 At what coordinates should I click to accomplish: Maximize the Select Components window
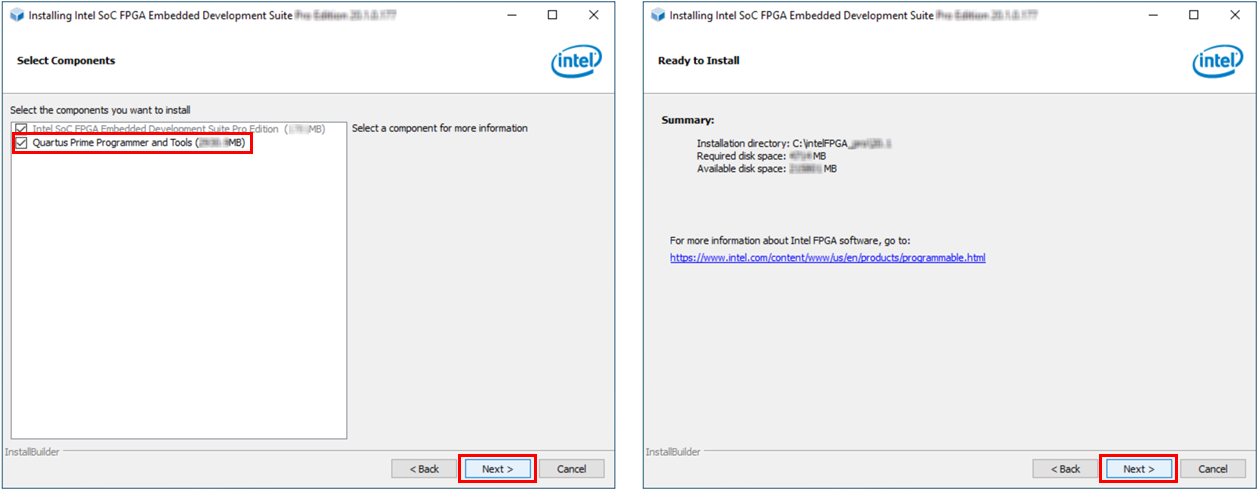[553, 16]
